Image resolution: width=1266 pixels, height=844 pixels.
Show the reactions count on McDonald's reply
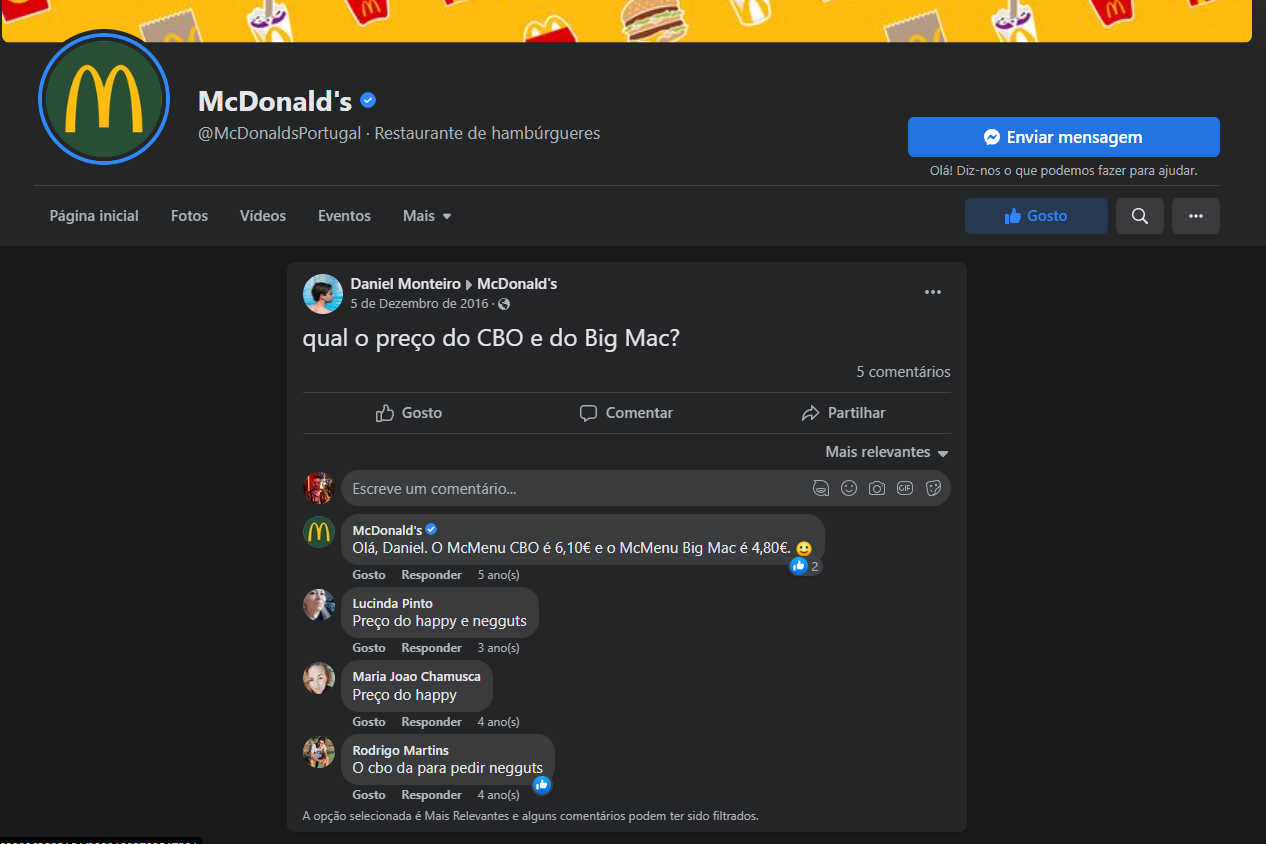(x=806, y=566)
